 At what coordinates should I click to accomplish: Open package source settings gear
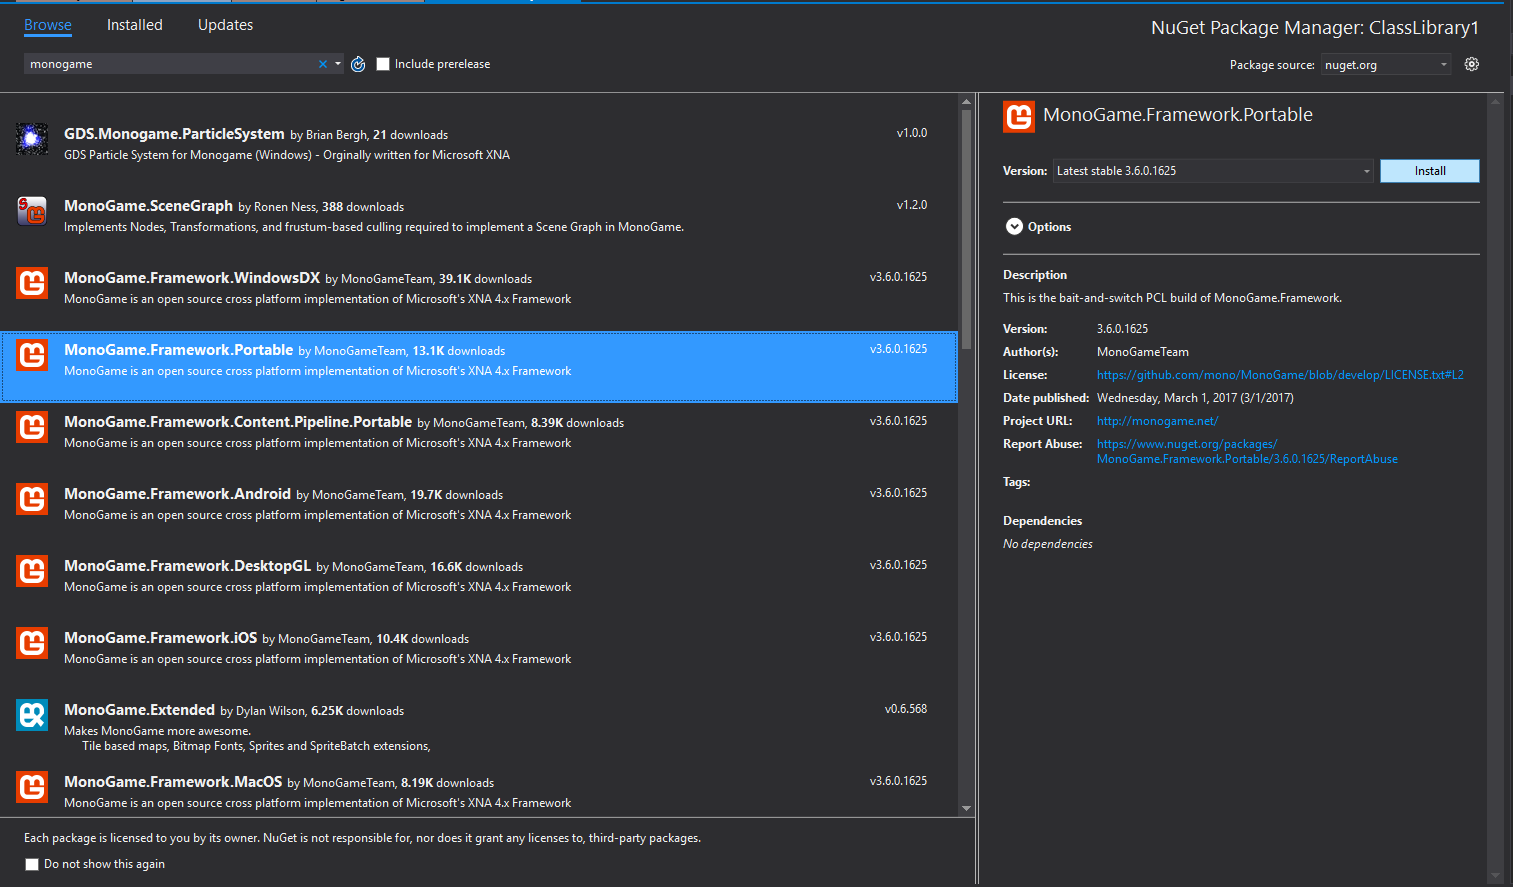click(x=1472, y=64)
